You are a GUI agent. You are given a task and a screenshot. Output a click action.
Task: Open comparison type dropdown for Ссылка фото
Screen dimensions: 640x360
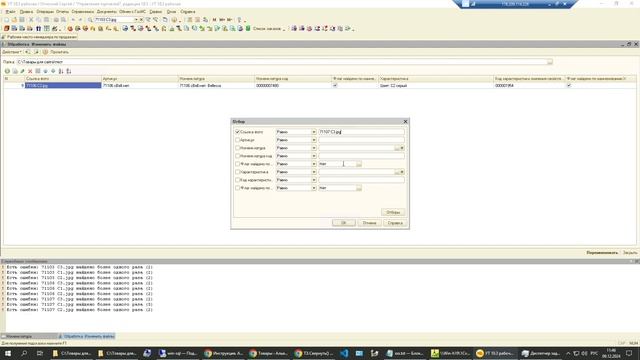[x=314, y=132]
